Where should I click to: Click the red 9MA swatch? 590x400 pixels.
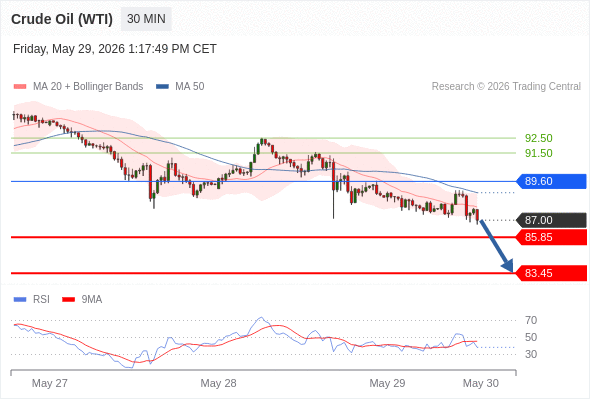click(68, 300)
